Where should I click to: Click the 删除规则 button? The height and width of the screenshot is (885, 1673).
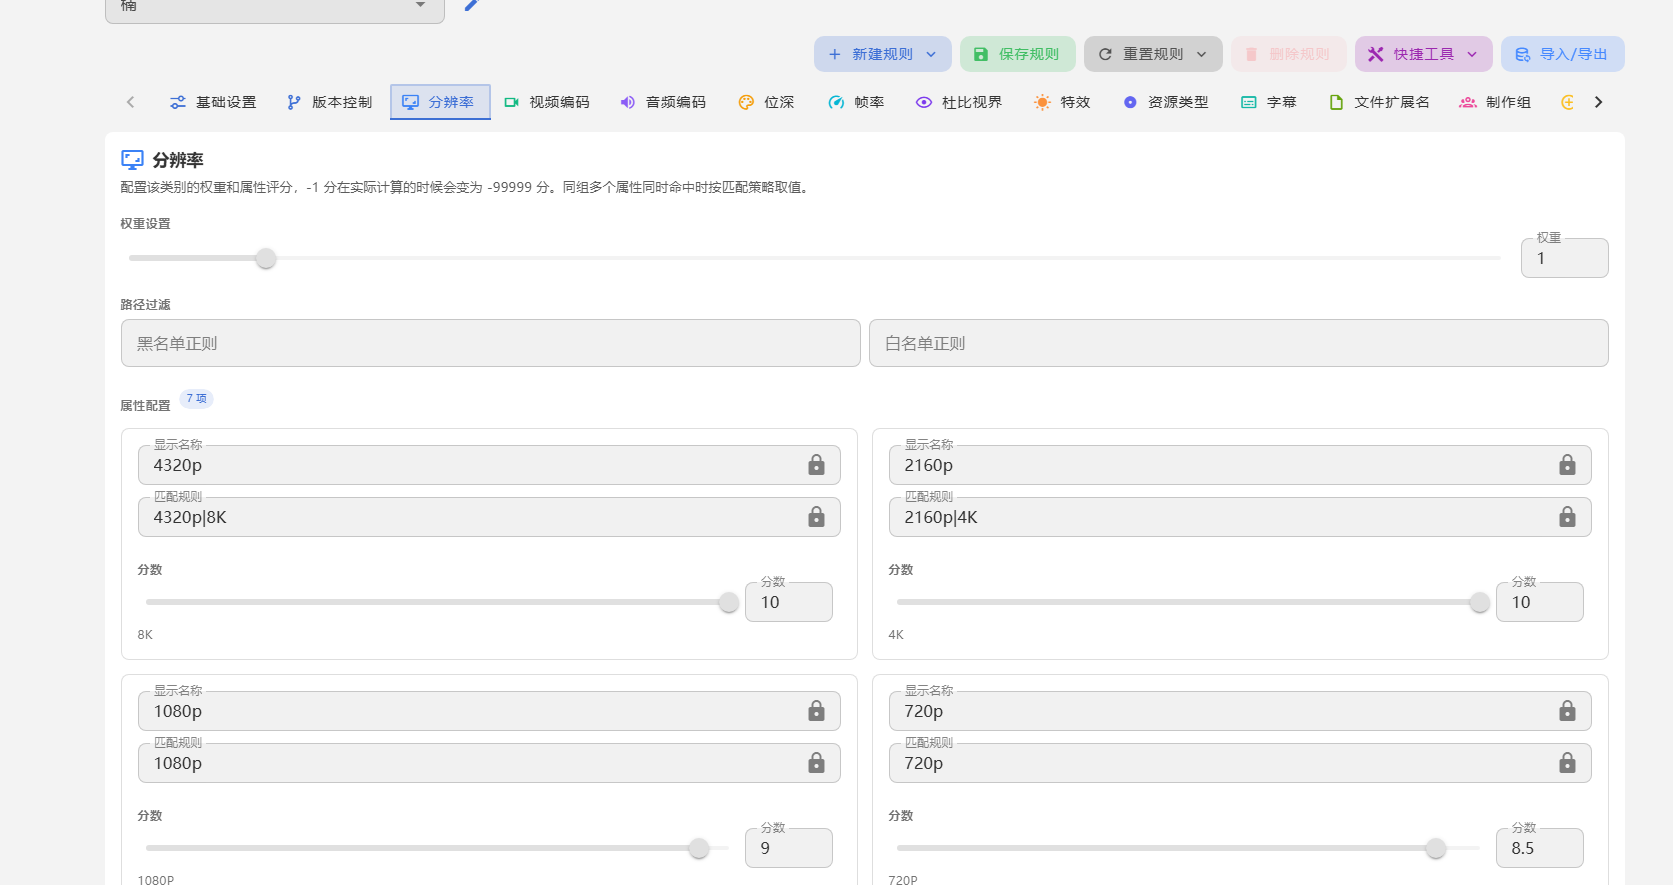(x=1288, y=54)
